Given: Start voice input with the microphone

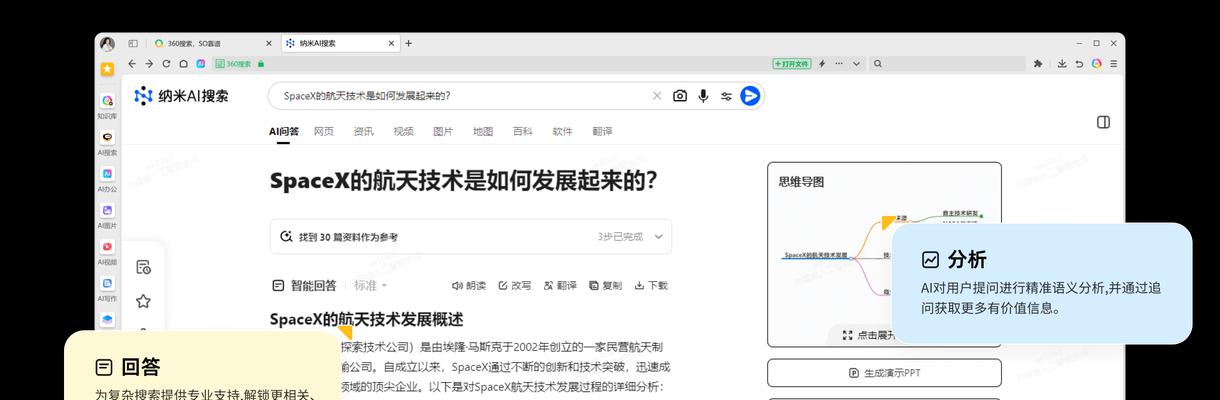Looking at the screenshot, I should tap(703, 96).
